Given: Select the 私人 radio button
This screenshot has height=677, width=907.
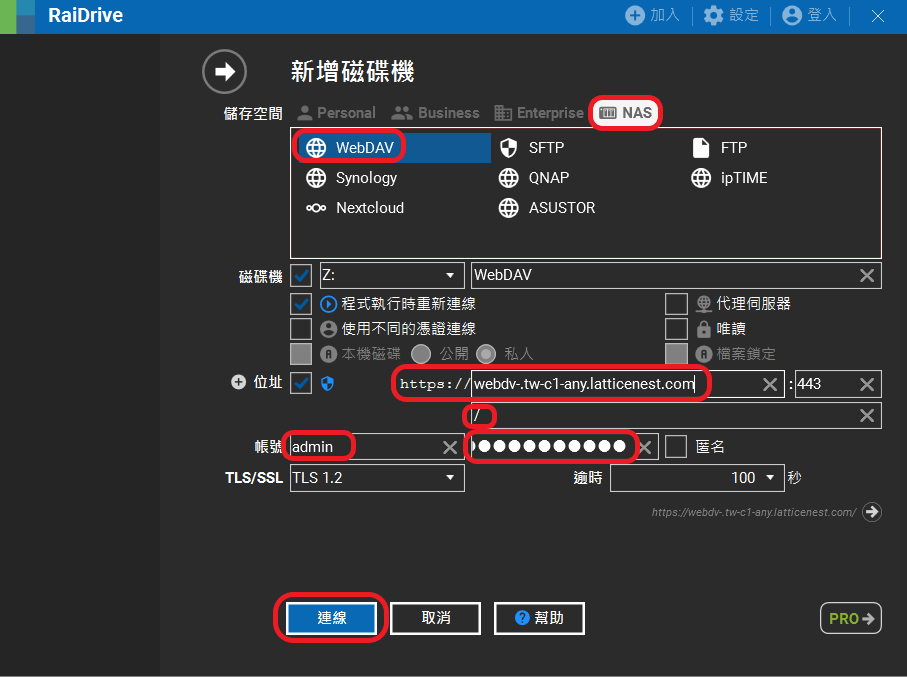Looking at the screenshot, I should tap(486, 354).
